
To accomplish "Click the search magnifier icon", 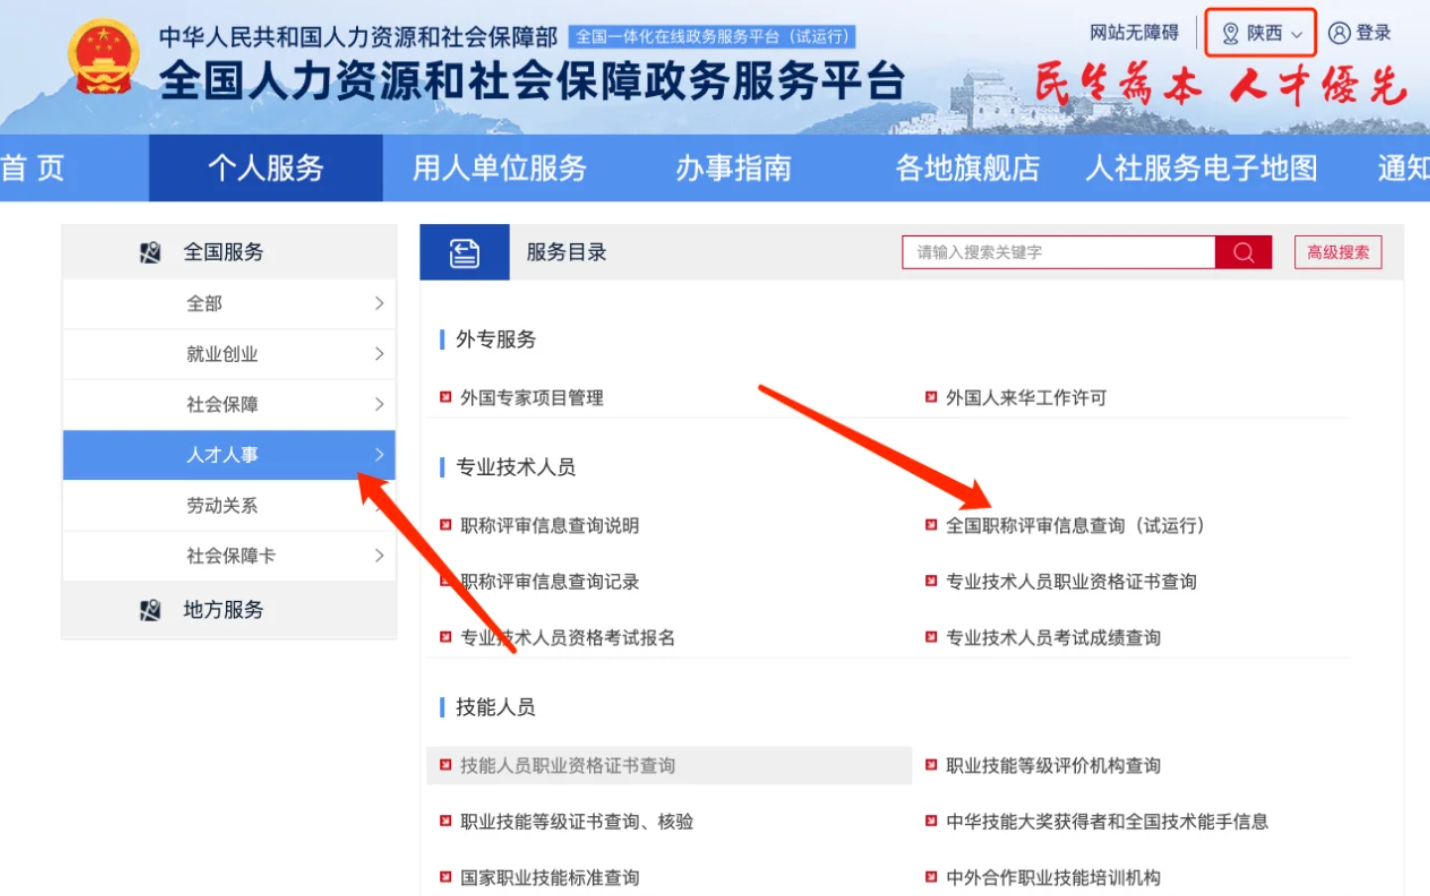I will coord(1243,252).
